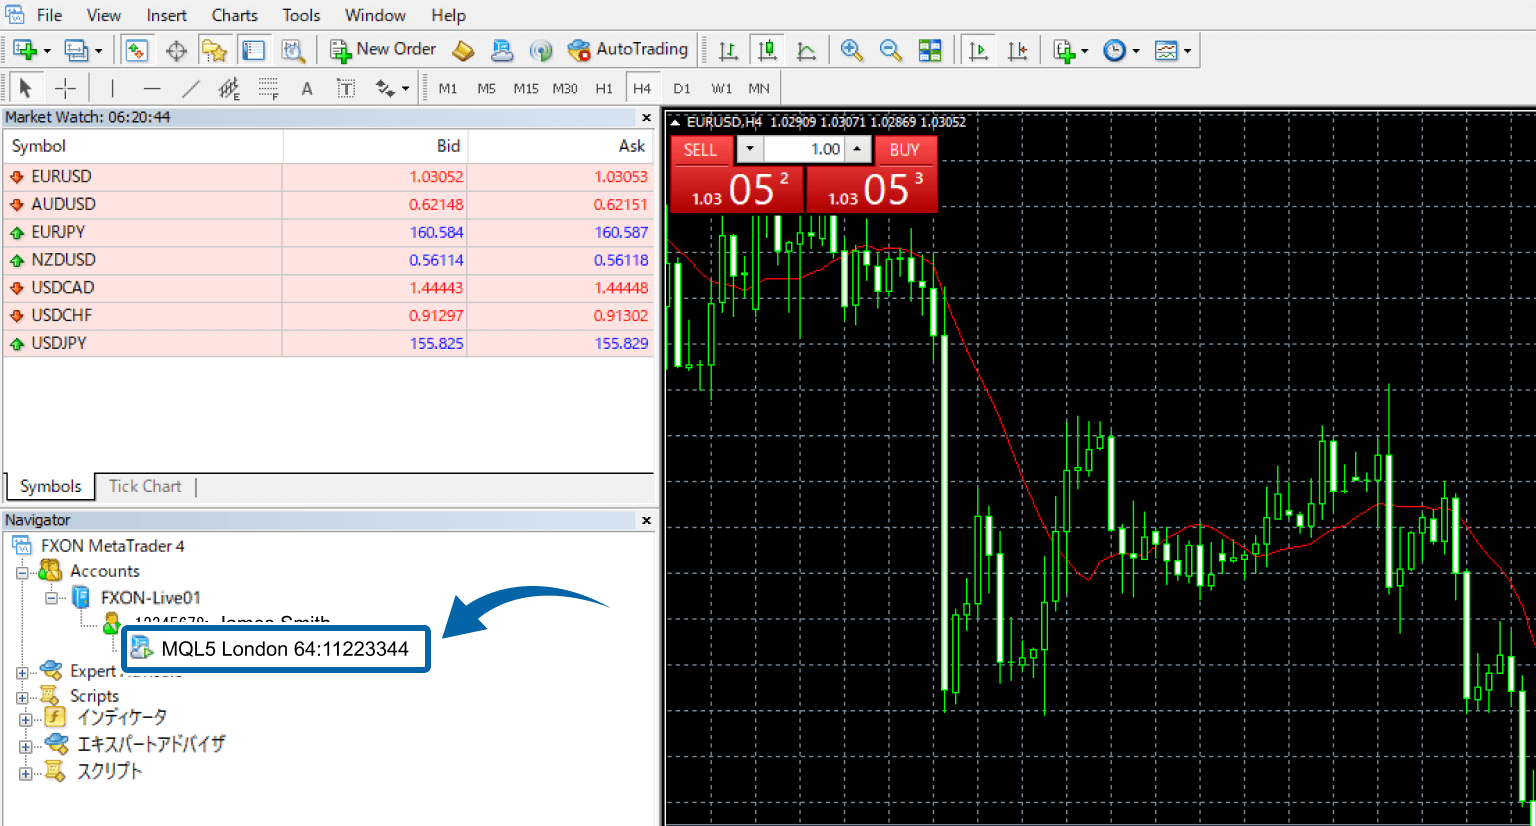Click the red BUY button
Screen dimensions: 1536x826
pyautogui.click(x=904, y=150)
